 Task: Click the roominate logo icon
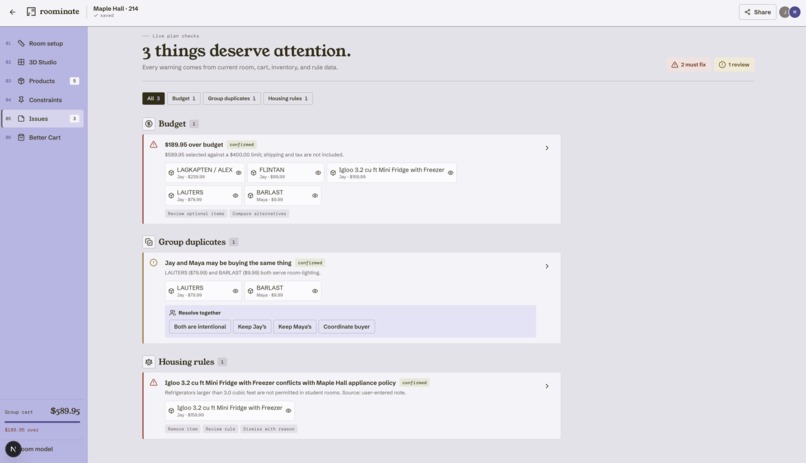pyautogui.click(x=31, y=11)
